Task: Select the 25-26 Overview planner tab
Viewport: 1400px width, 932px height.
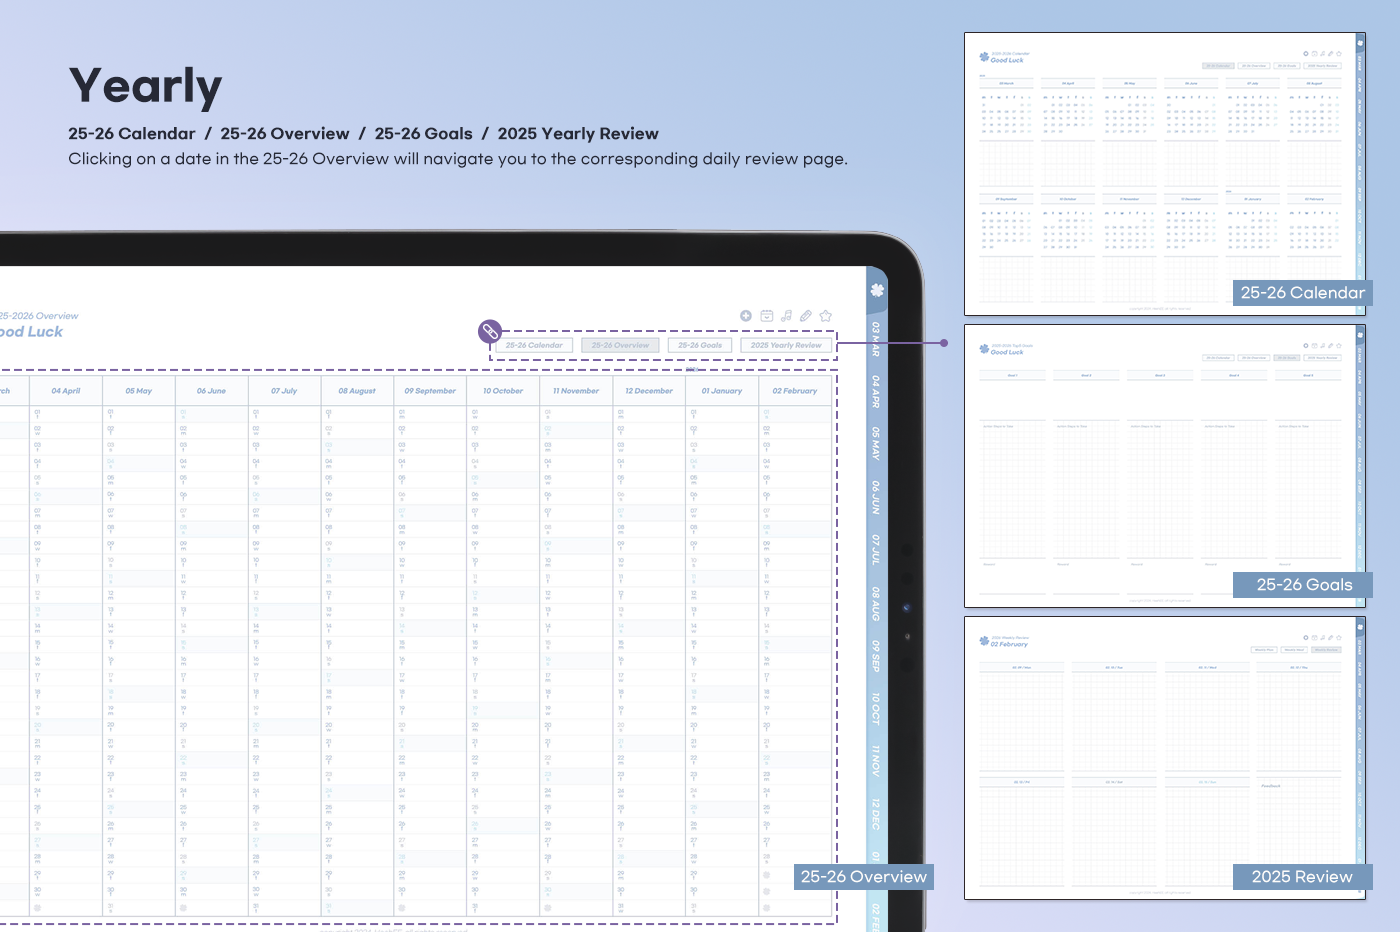Action: (620, 345)
